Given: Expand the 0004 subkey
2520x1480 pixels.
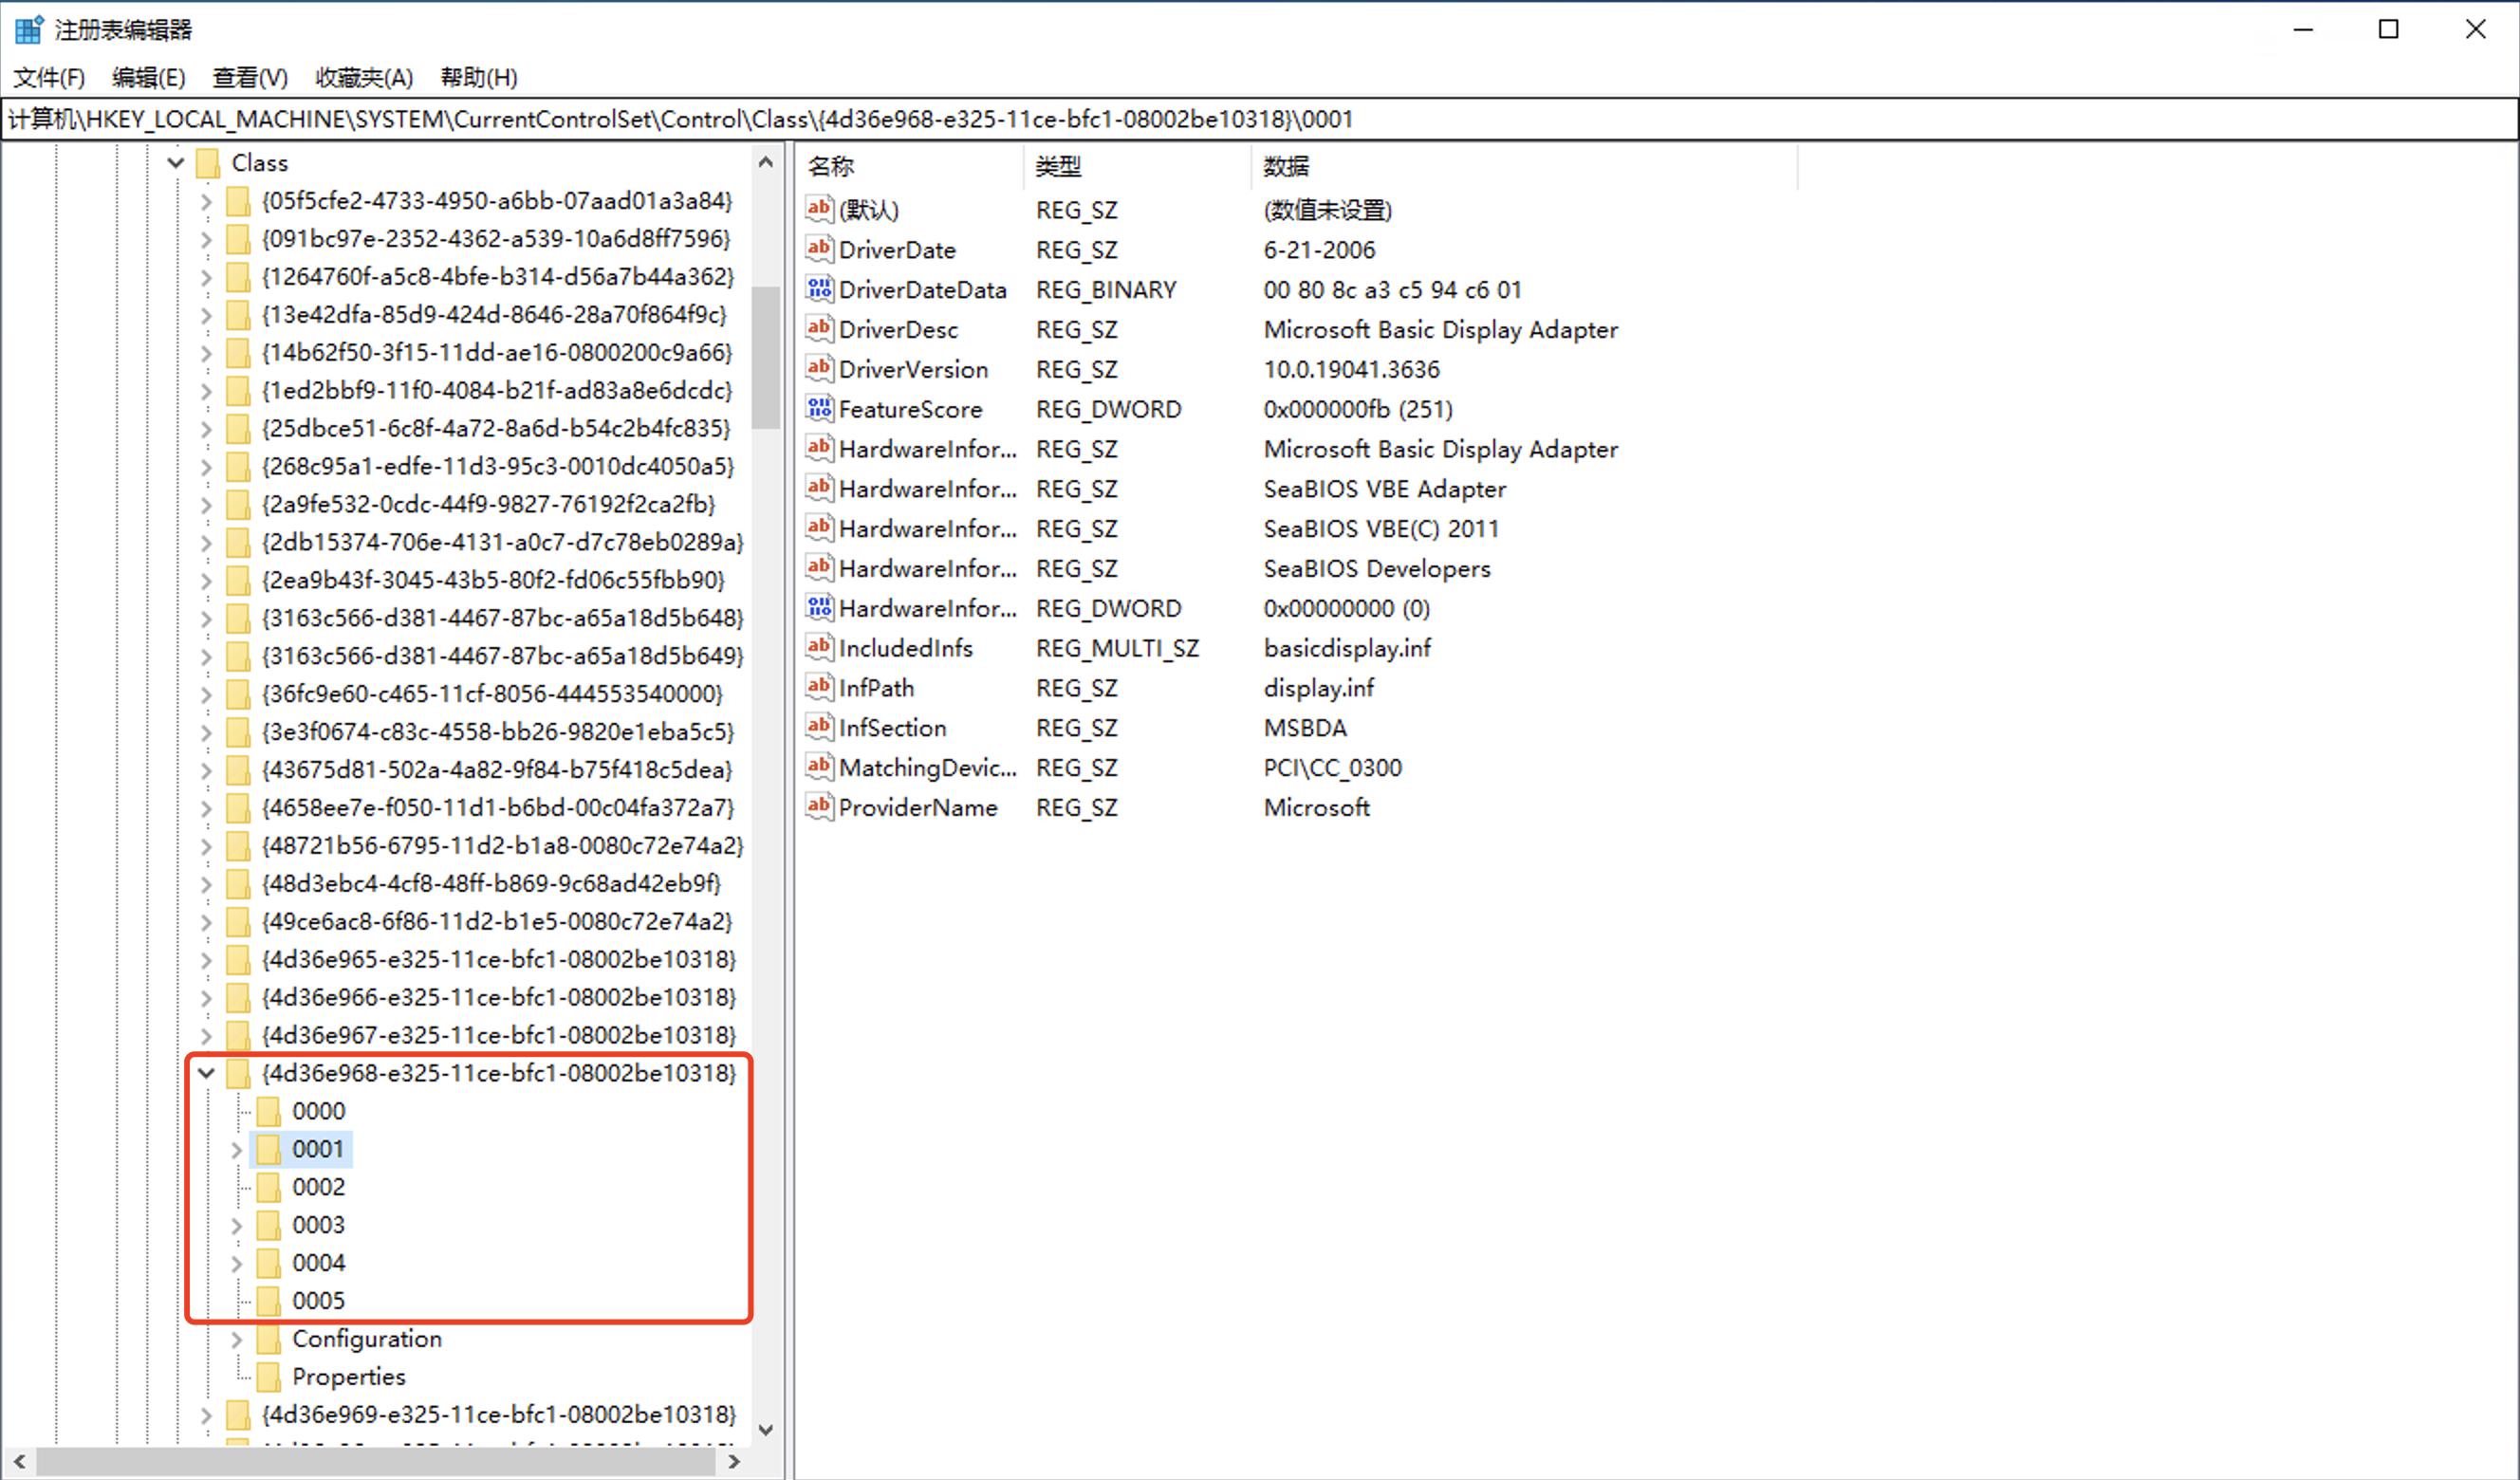Looking at the screenshot, I should pos(236,1264).
